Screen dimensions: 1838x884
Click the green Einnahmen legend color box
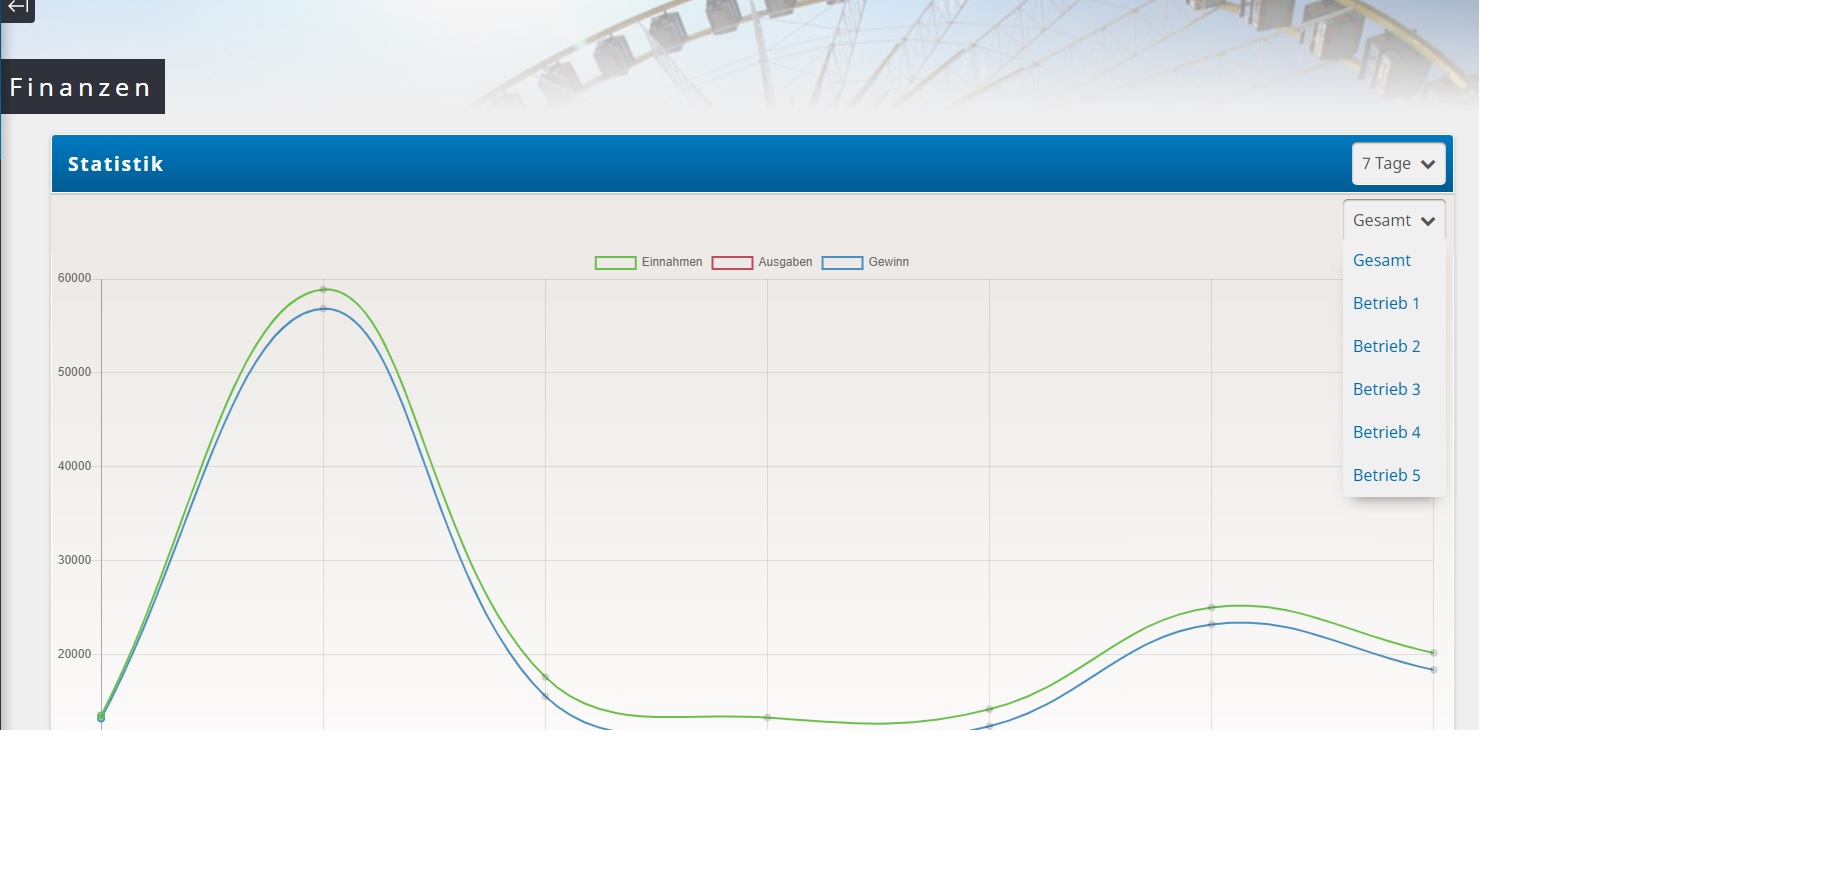click(x=615, y=263)
